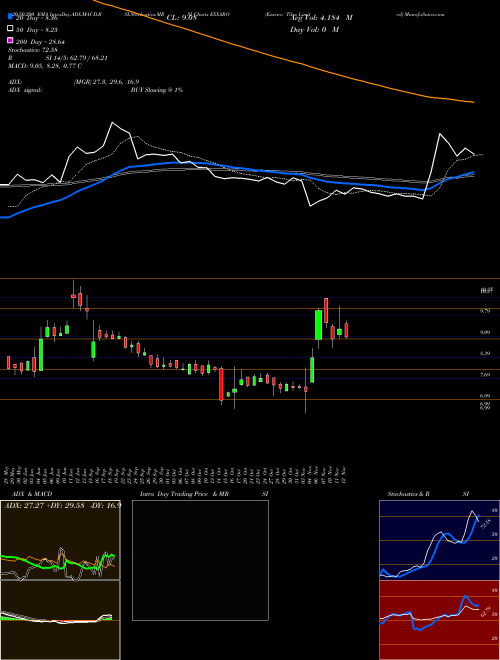Image resolution: width=500 pixels, height=660 pixels.
Task: Click the tall green candlestick near chart right
Action: click(x=319, y=325)
